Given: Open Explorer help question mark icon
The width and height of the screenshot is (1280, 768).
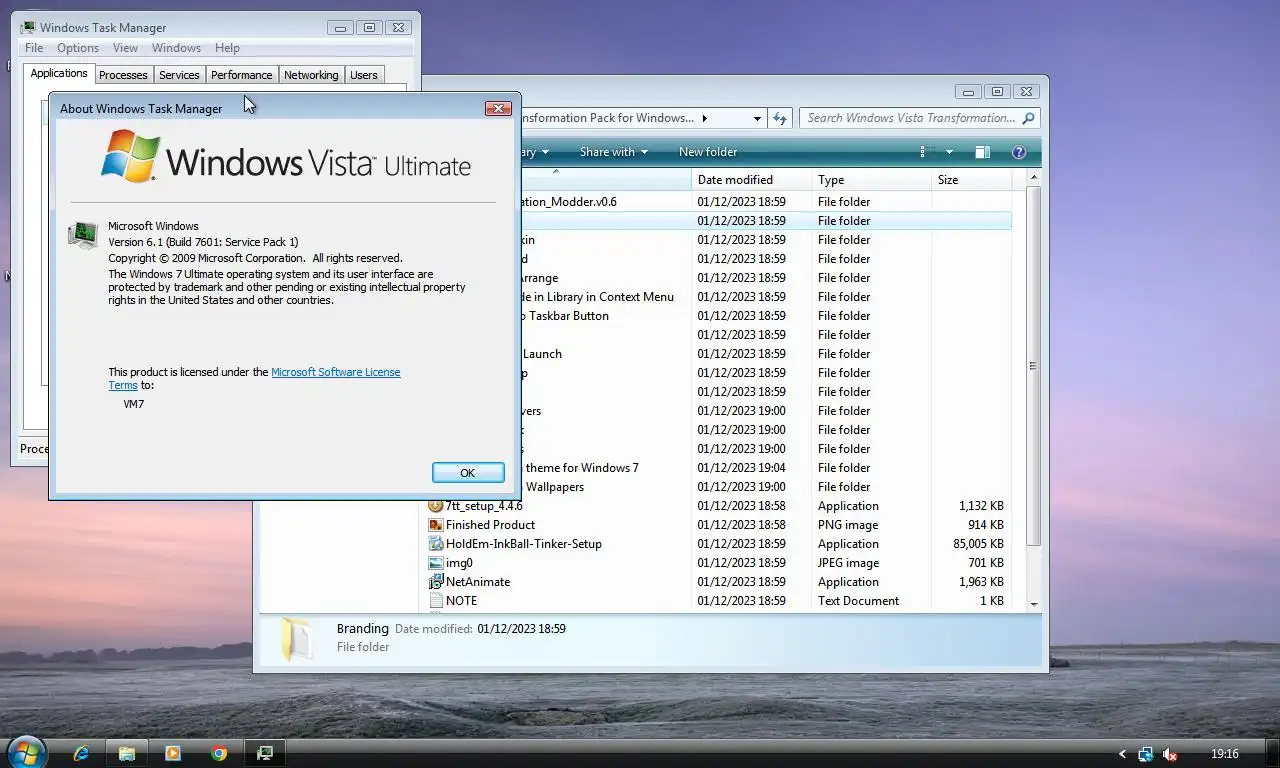Looking at the screenshot, I should 1019,152.
